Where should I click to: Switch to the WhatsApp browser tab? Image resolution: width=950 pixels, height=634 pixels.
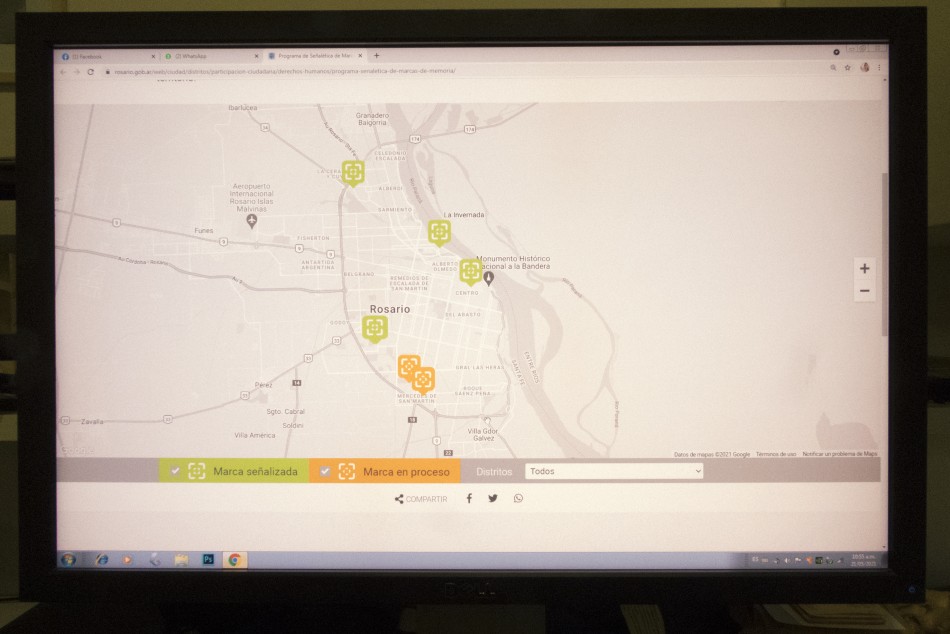coord(208,56)
